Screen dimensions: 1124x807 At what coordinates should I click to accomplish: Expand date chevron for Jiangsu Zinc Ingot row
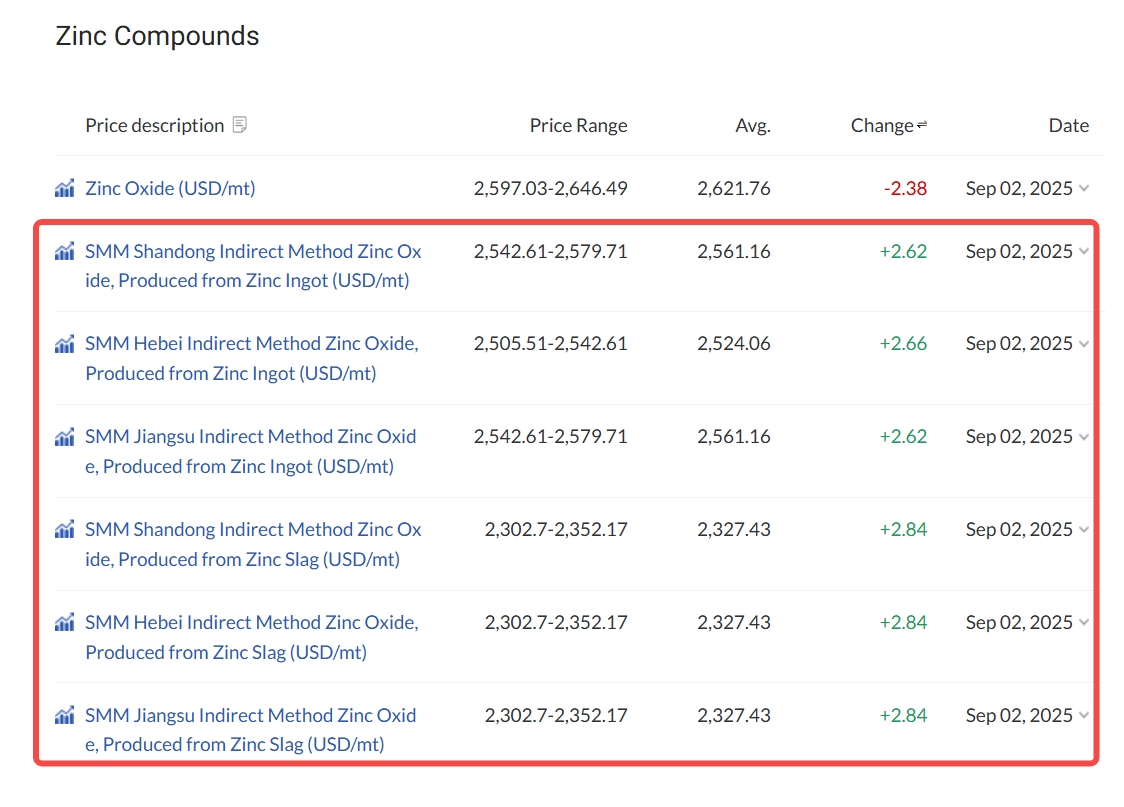pos(1084,436)
